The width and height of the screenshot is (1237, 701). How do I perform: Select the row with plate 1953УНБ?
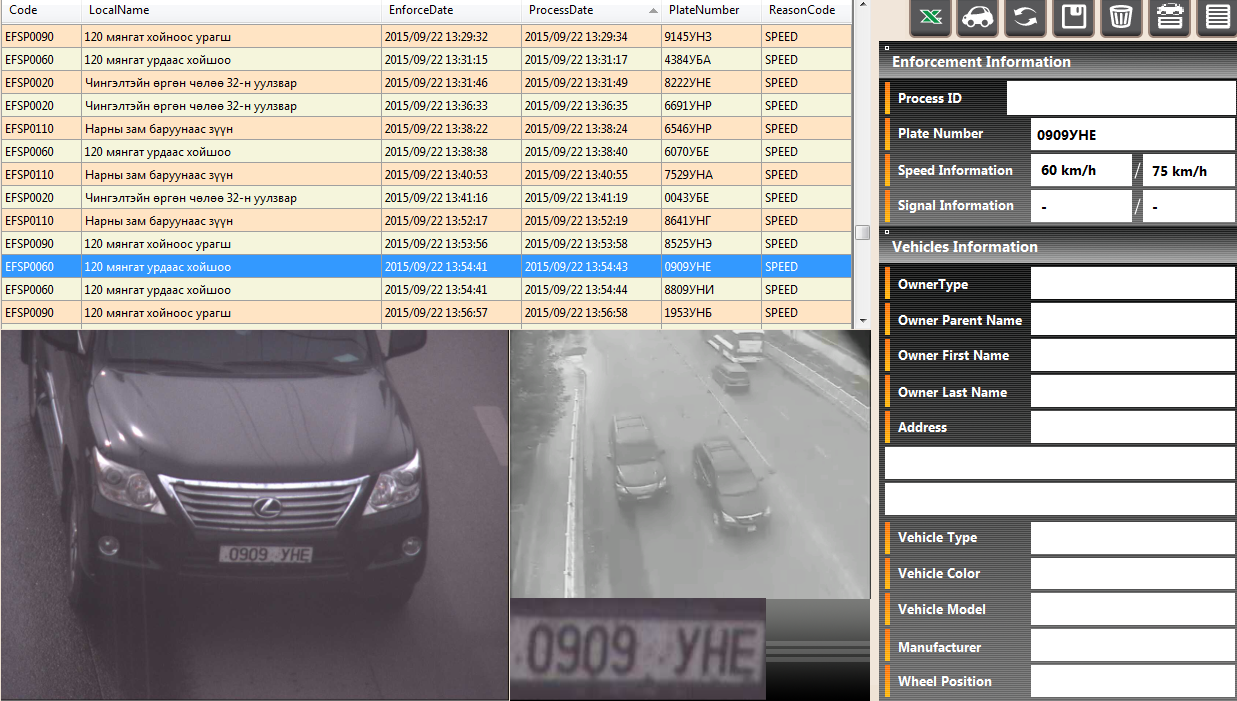426,313
